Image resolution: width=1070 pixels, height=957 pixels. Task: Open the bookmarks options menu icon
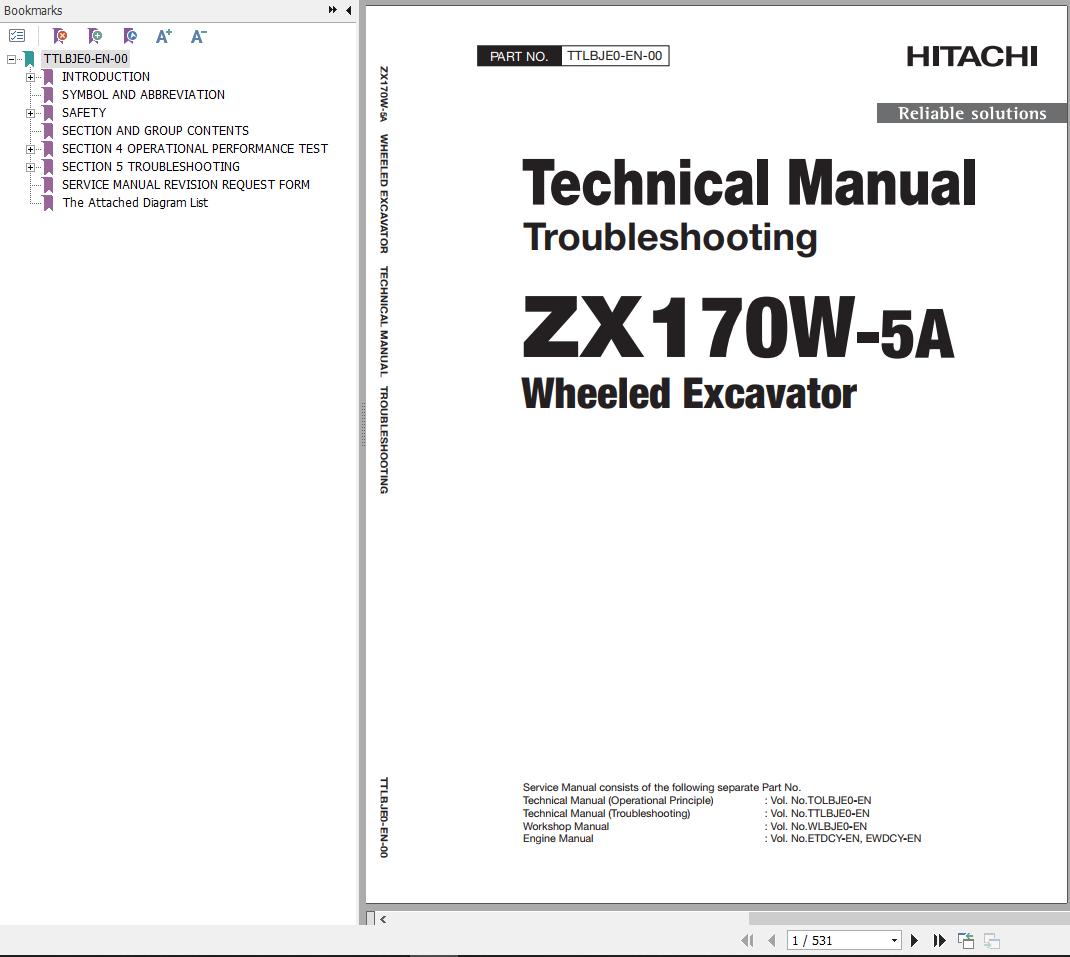[17, 35]
